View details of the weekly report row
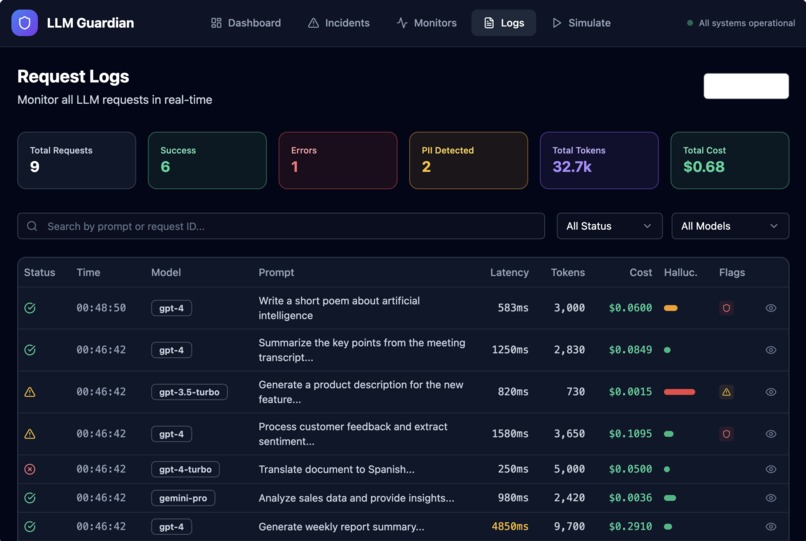The width and height of the screenshot is (806, 541). (x=771, y=527)
